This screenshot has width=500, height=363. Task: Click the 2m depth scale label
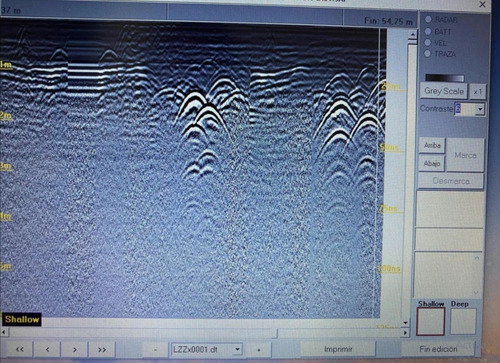(6, 116)
